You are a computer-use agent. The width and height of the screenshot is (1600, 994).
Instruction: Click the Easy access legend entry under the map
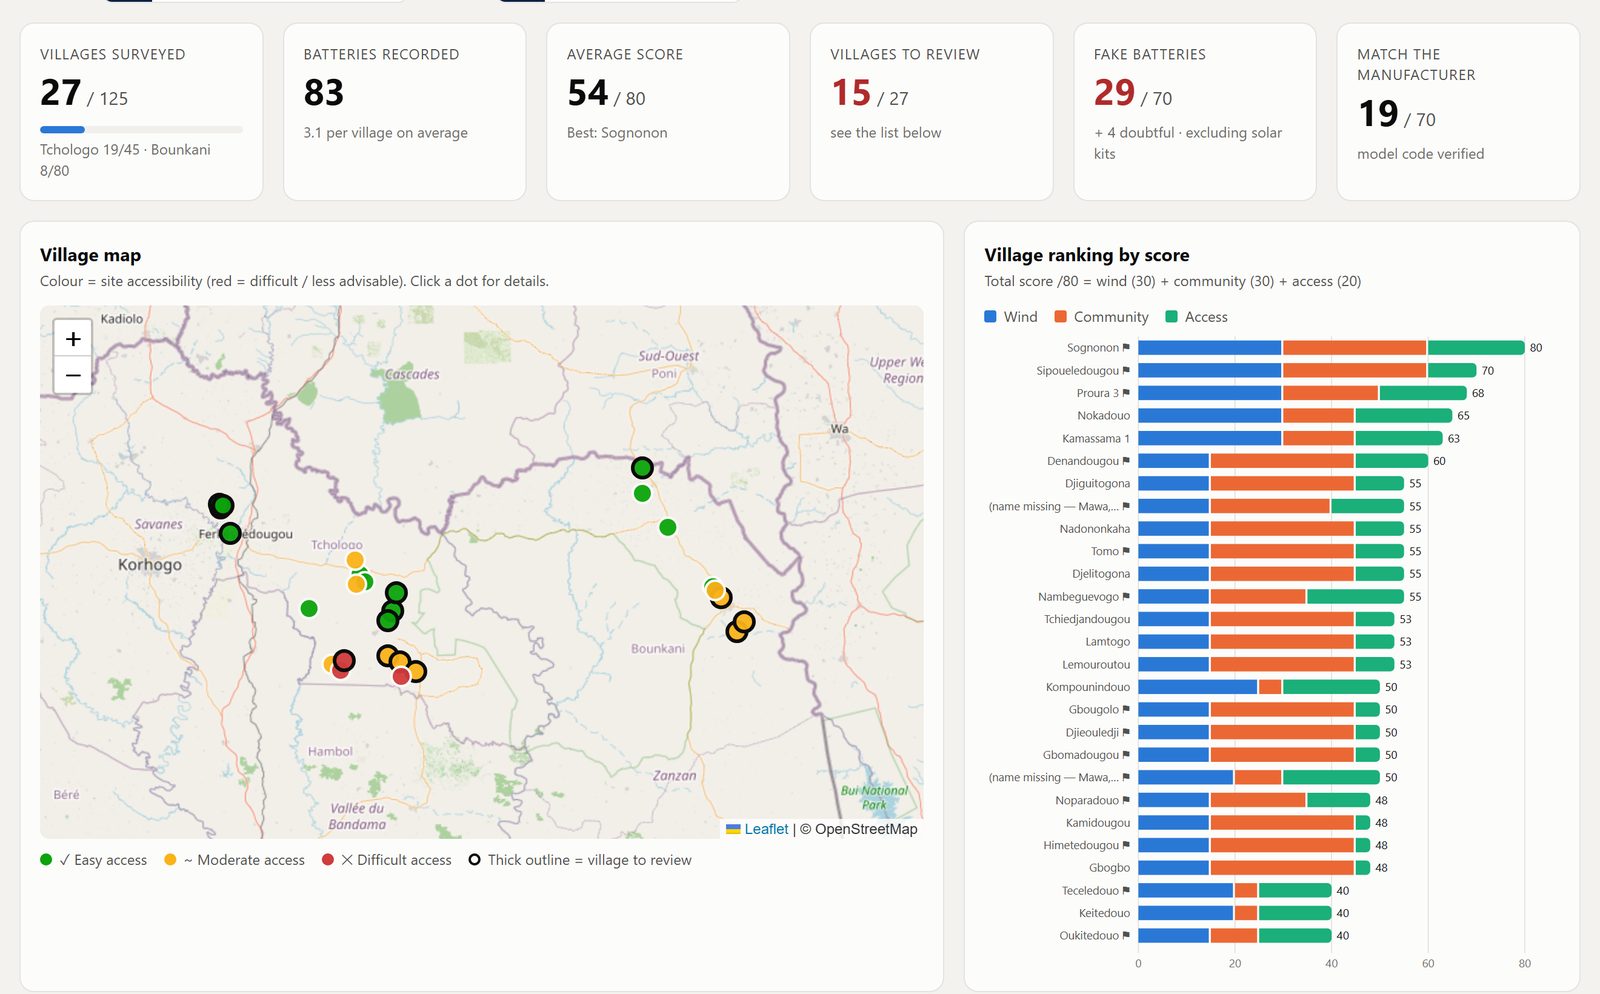[x=93, y=860]
